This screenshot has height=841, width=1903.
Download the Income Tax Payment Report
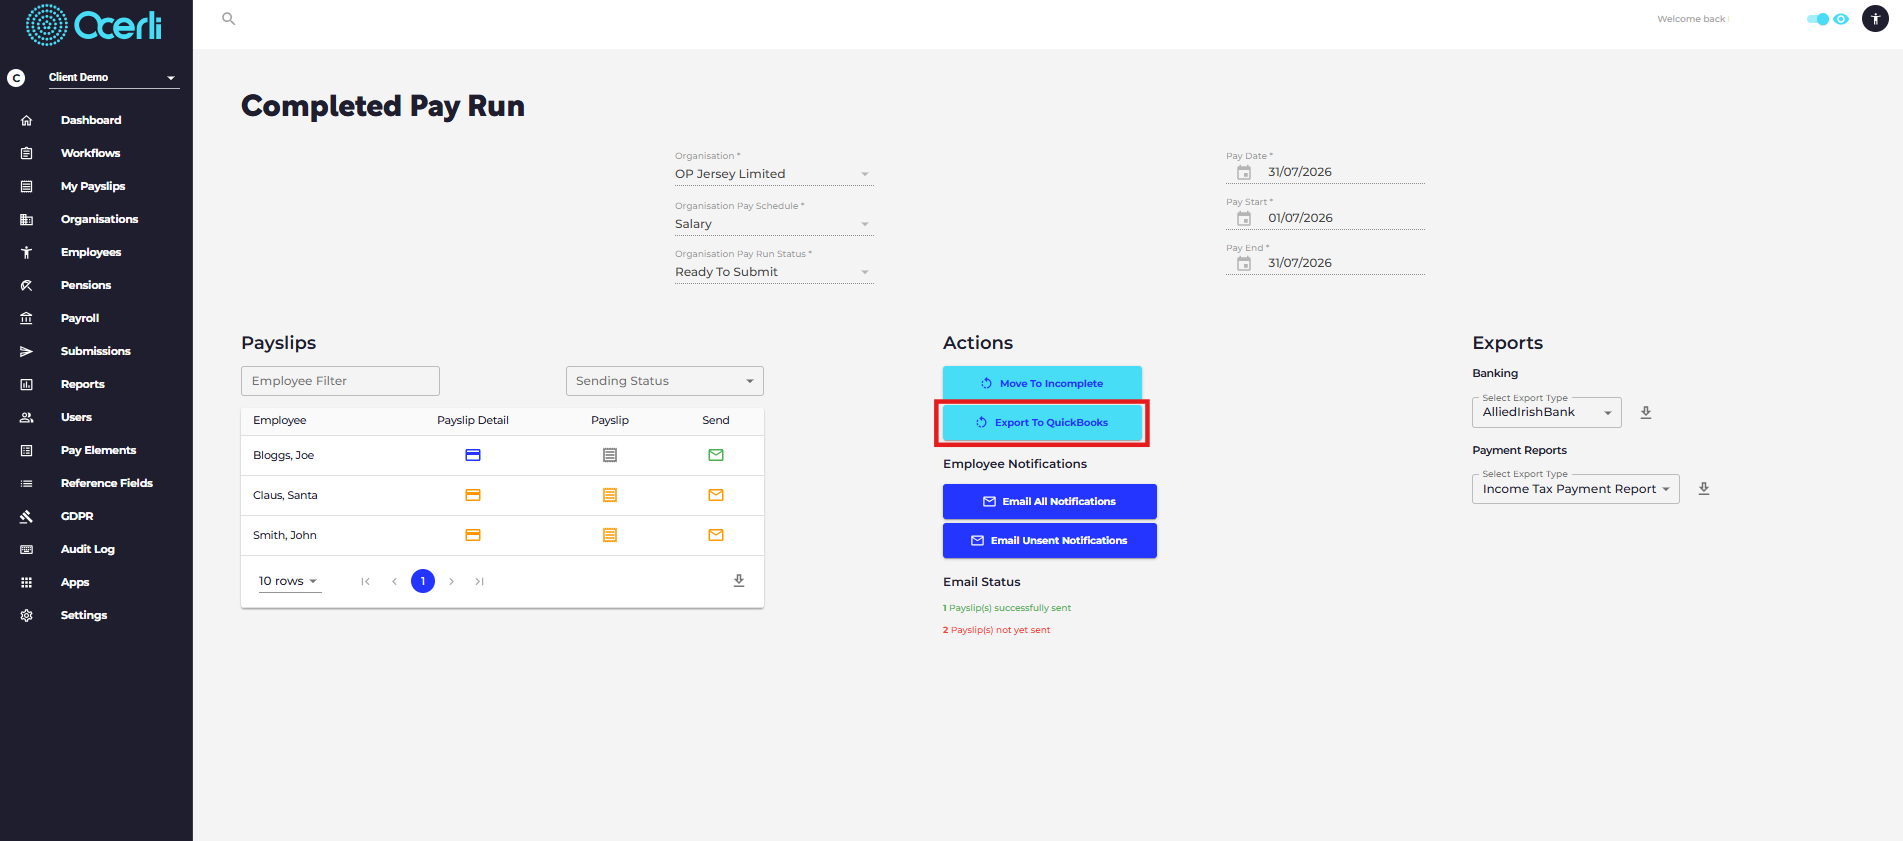pos(1704,489)
